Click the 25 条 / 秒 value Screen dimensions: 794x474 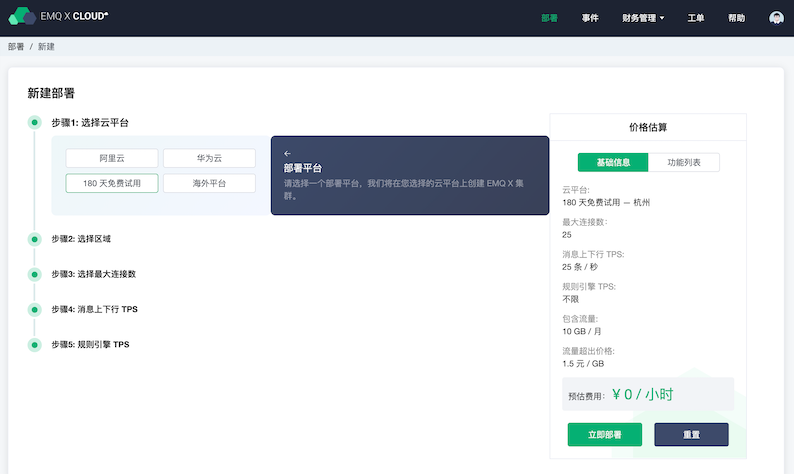point(580,267)
